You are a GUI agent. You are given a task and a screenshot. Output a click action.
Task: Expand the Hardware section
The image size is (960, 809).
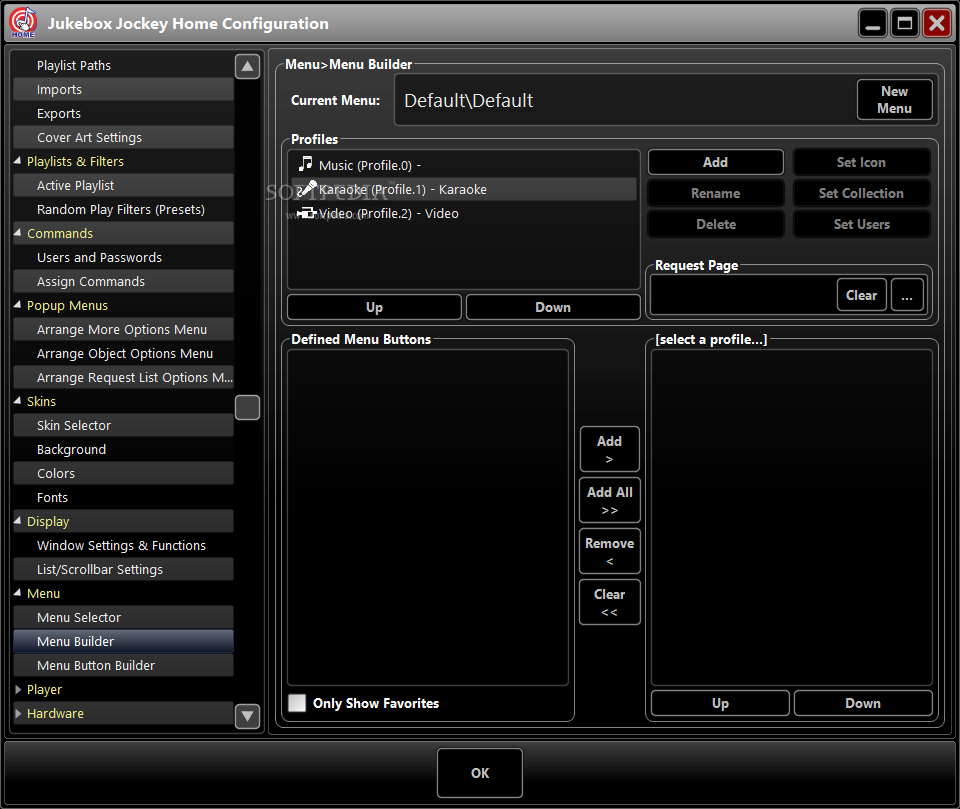click(18, 713)
